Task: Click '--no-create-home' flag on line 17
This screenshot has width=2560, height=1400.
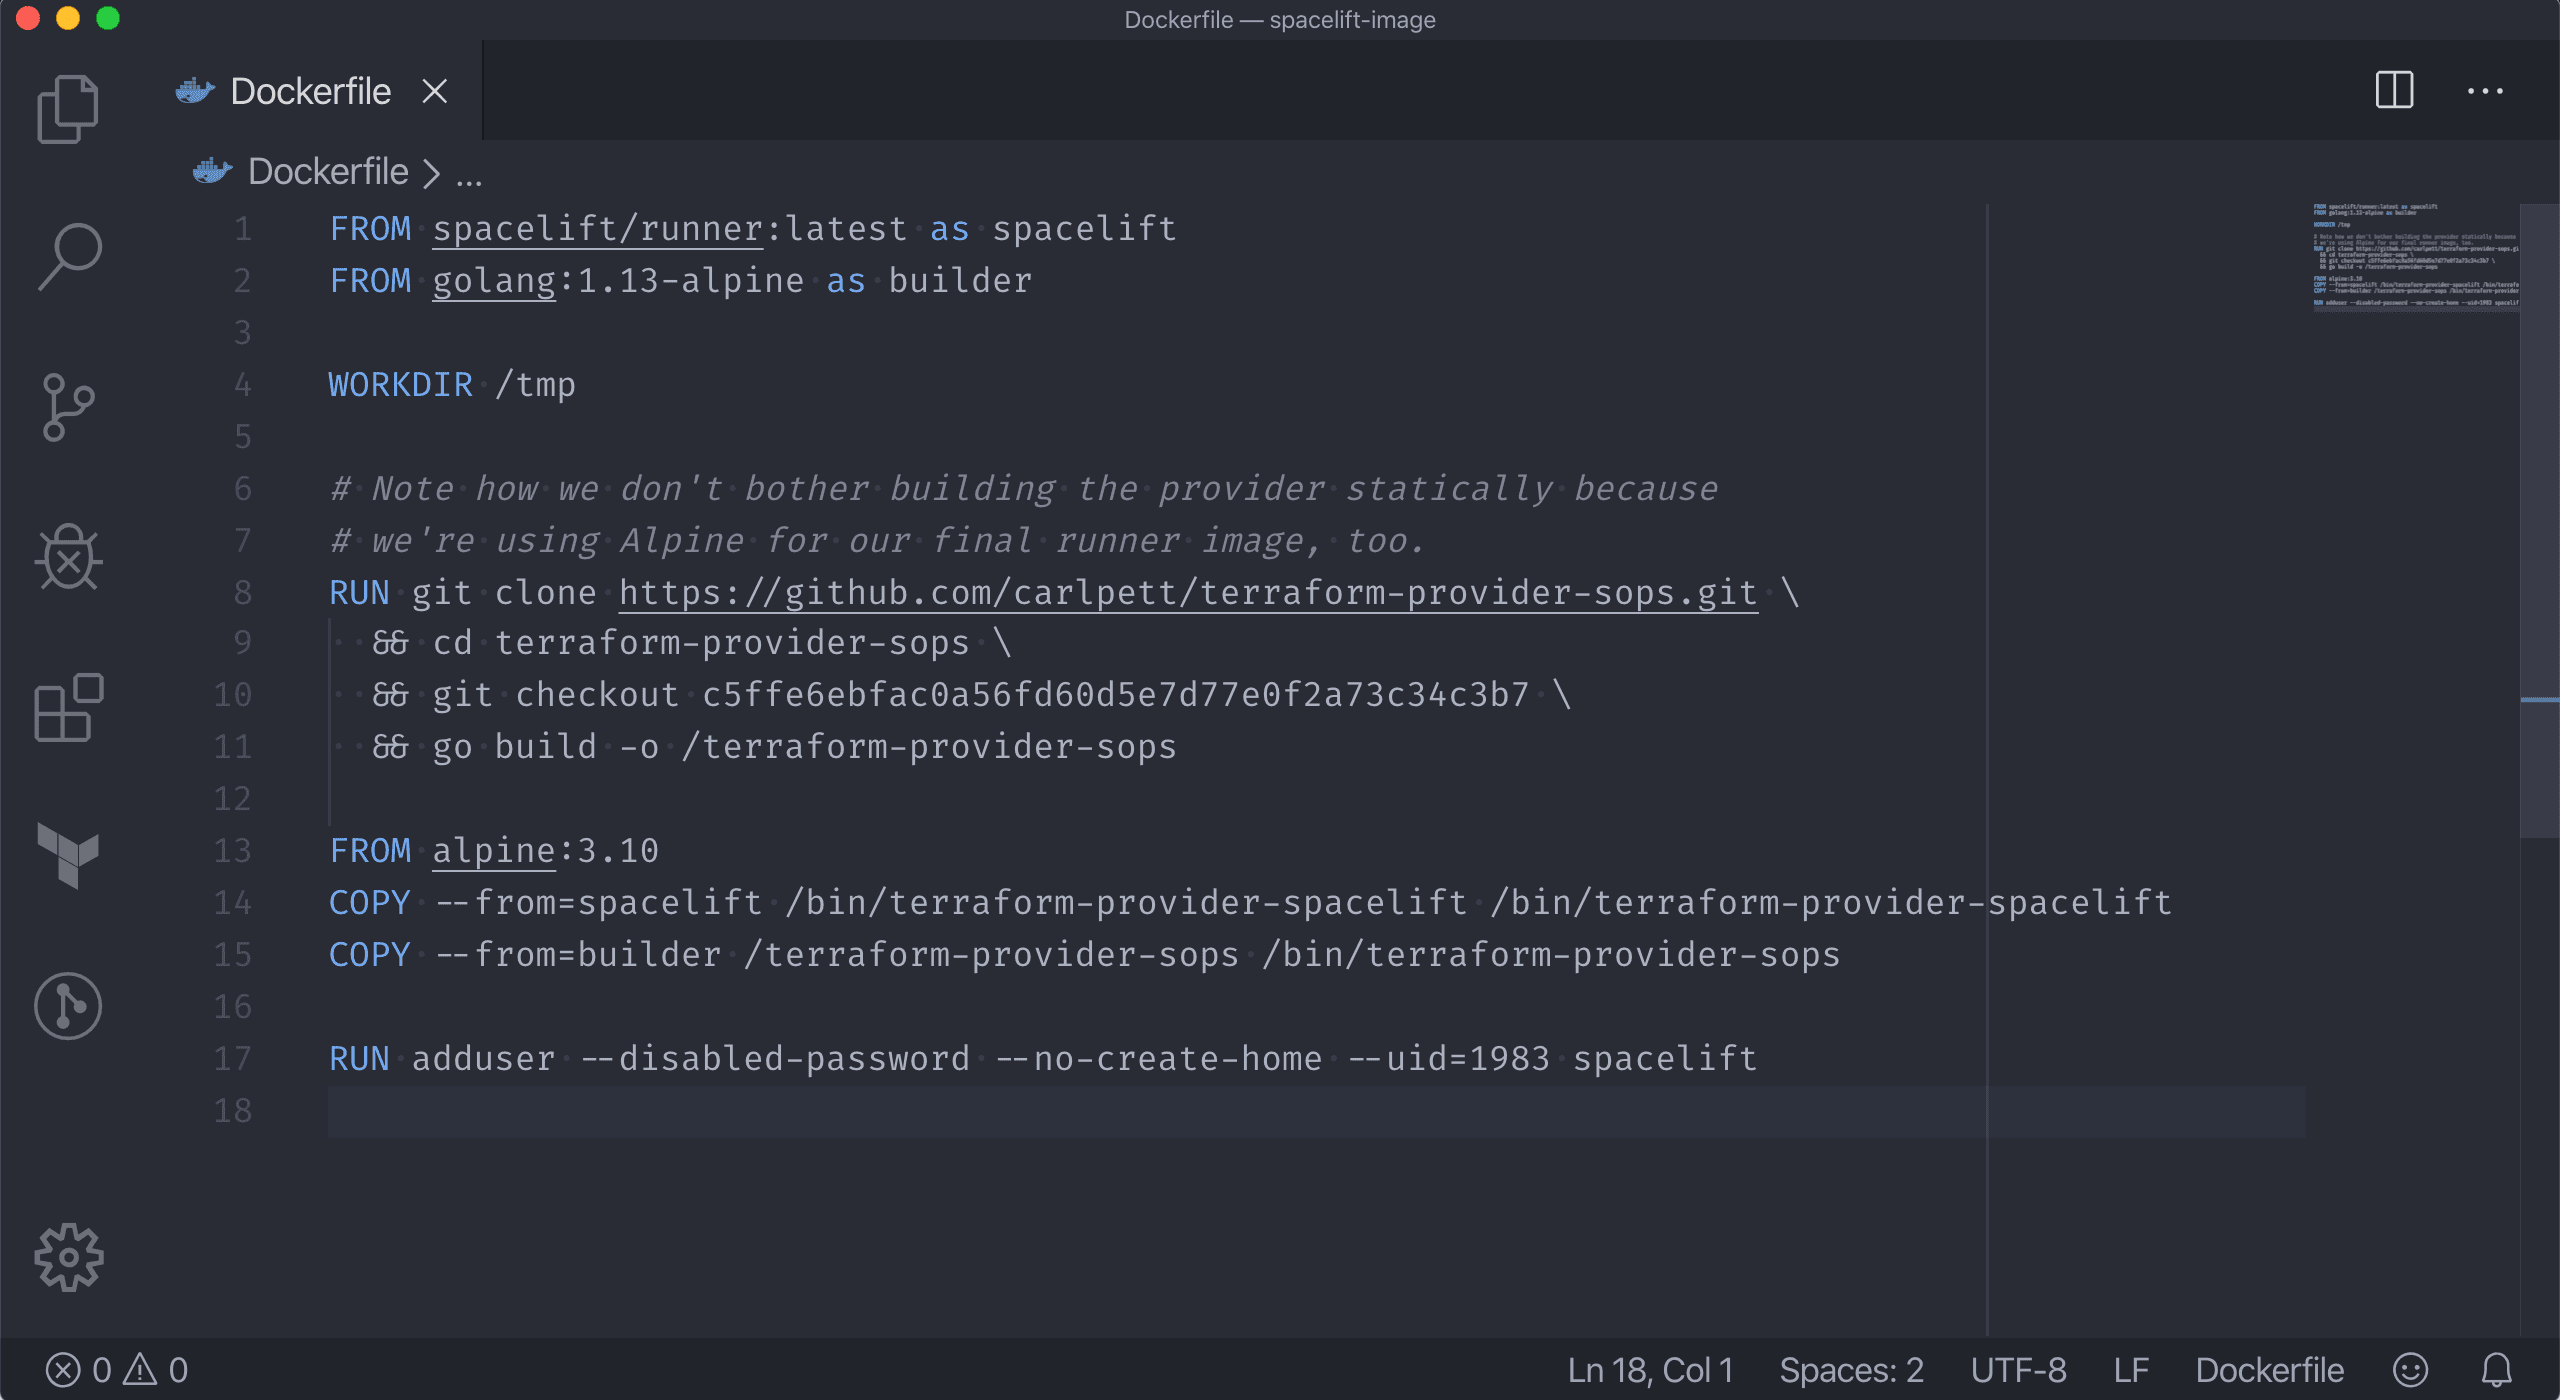Action: pyautogui.click(x=1158, y=1059)
